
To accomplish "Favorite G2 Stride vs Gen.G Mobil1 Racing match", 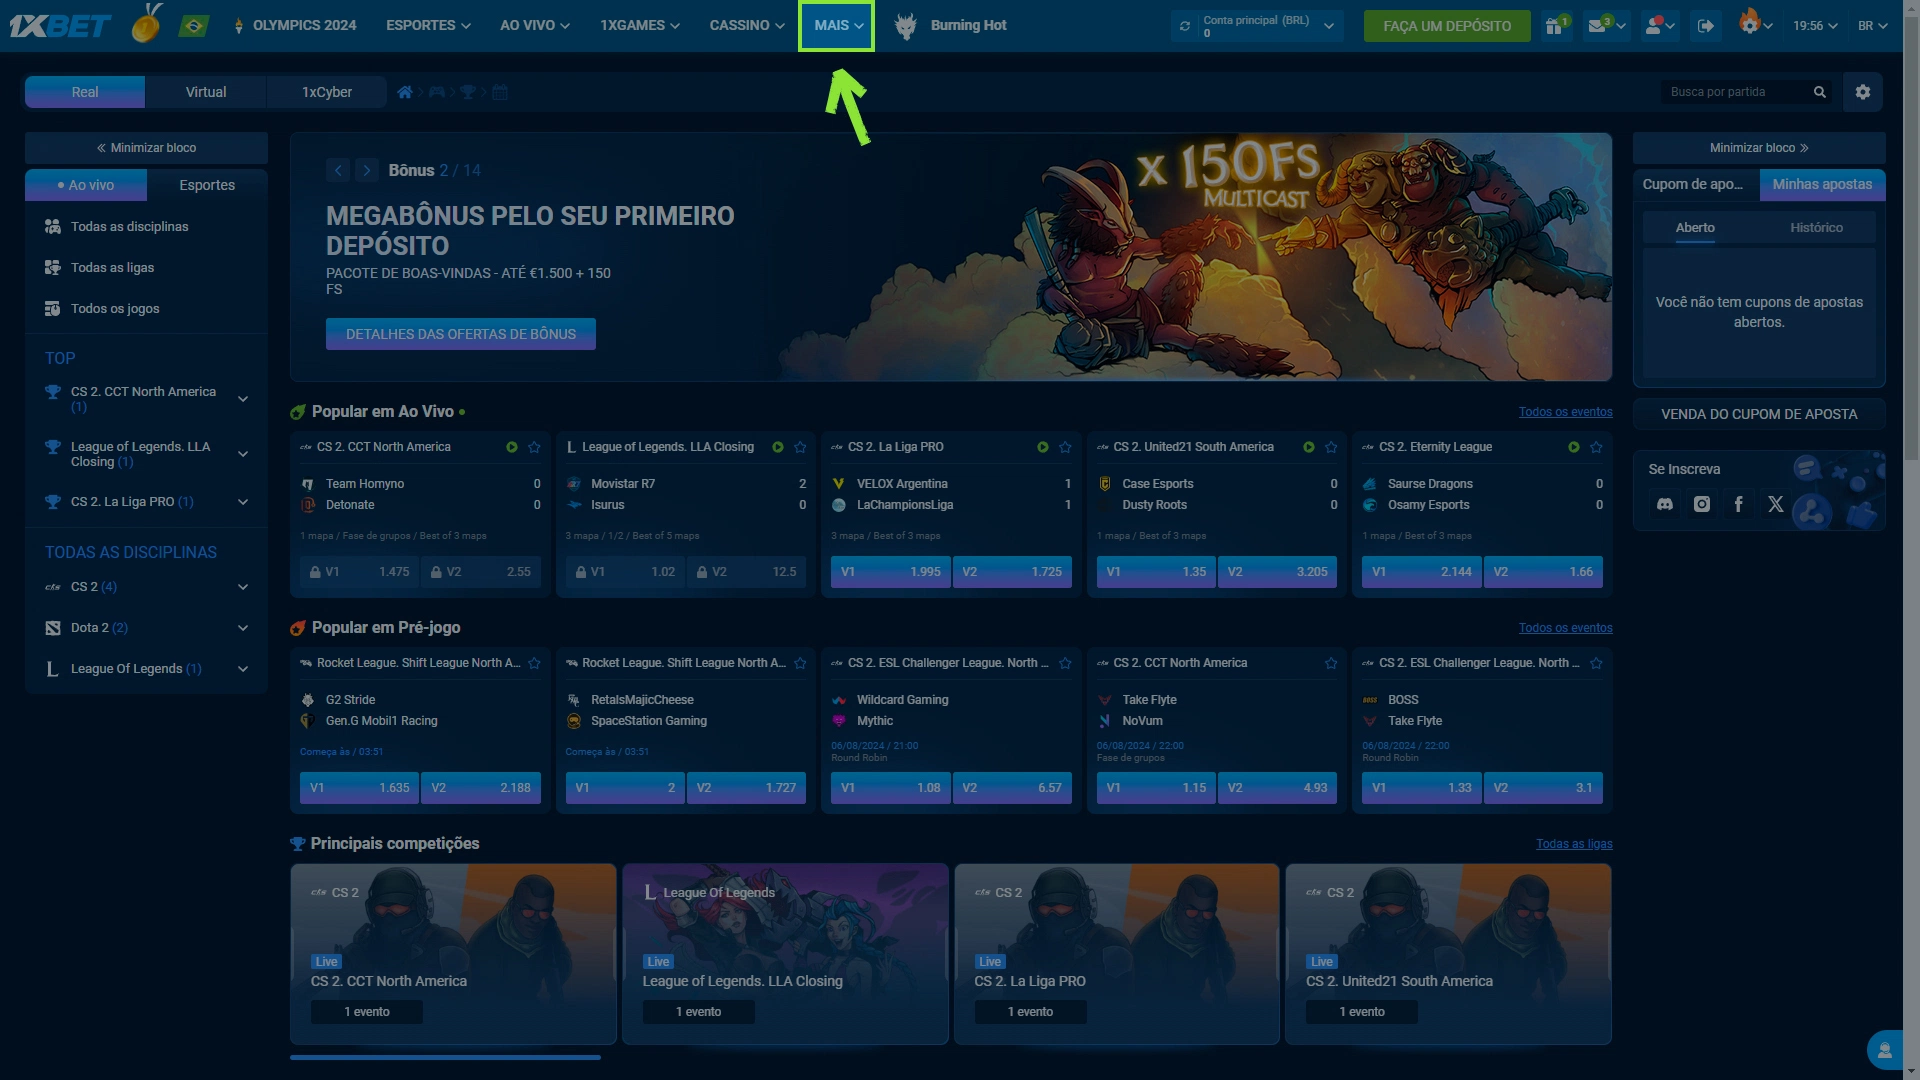I will (534, 663).
